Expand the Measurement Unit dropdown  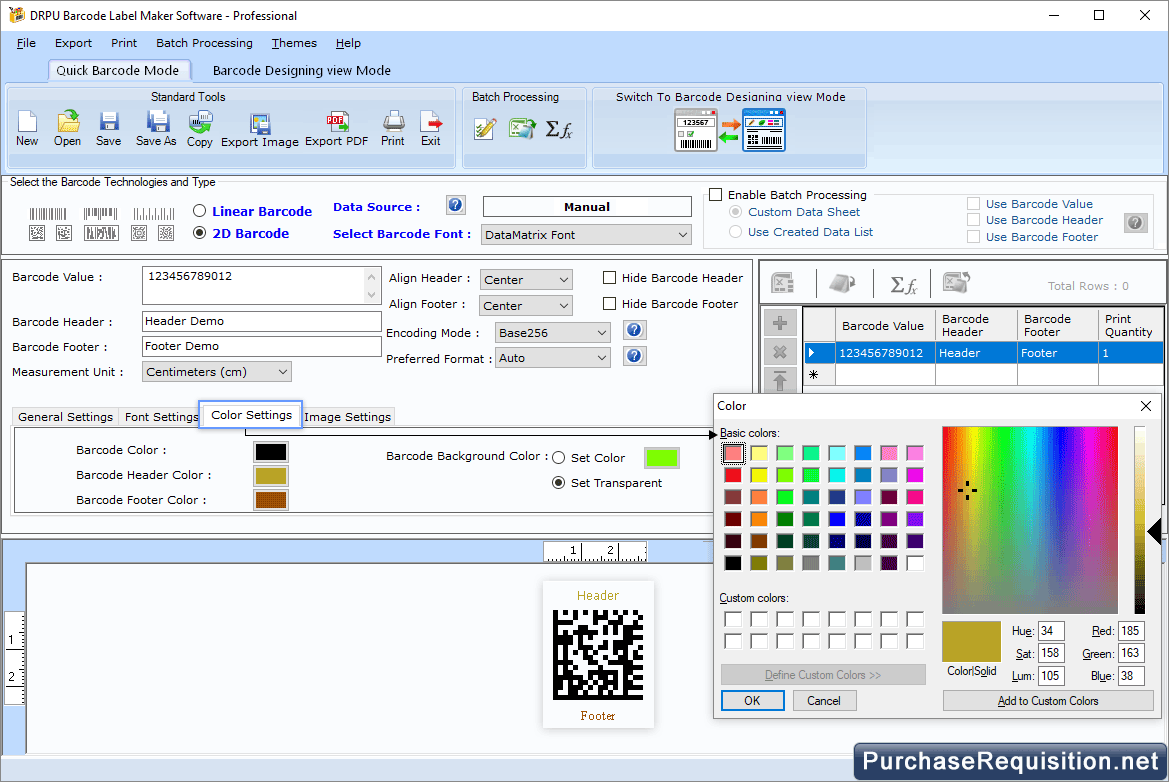coord(216,372)
